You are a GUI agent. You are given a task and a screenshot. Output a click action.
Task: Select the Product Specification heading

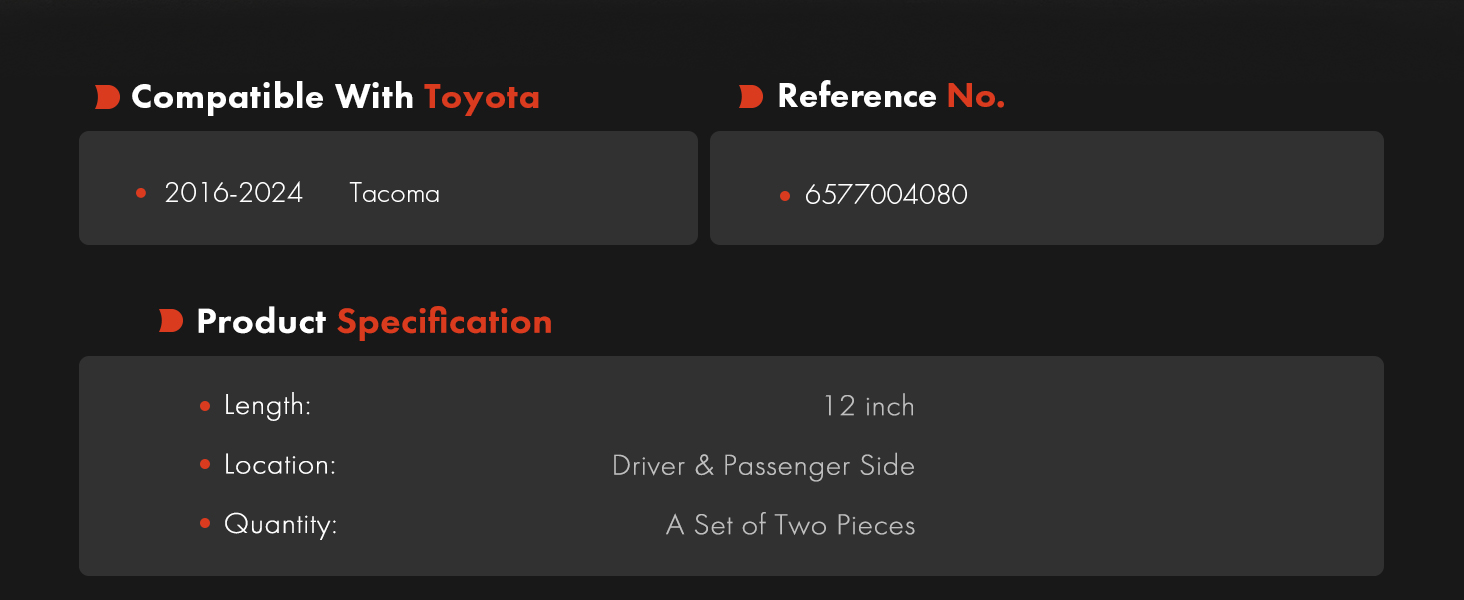374,321
